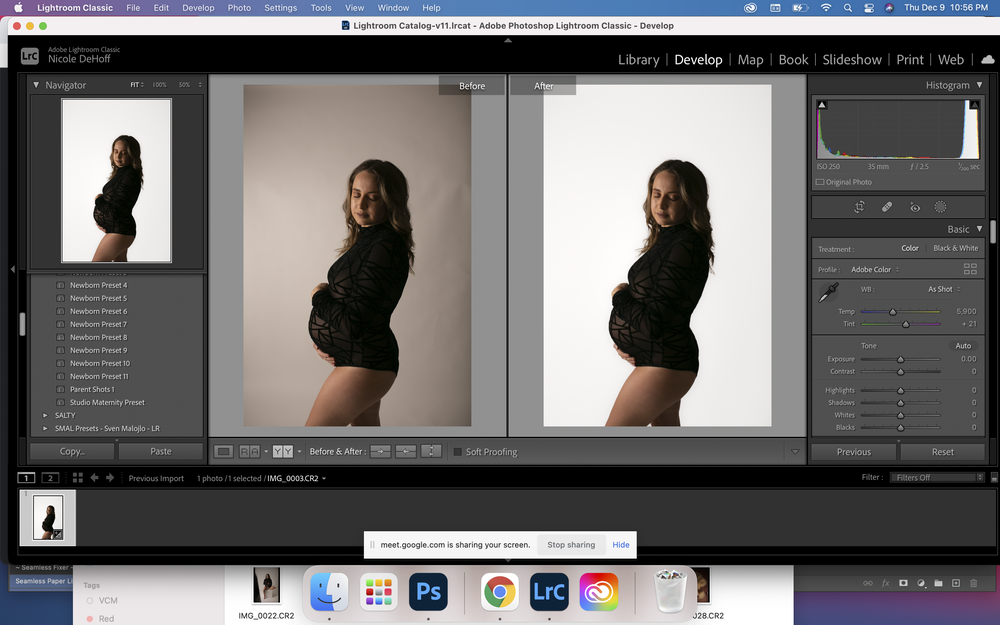Switch to the Print module
The width and height of the screenshot is (1000, 625).
click(x=910, y=59)
